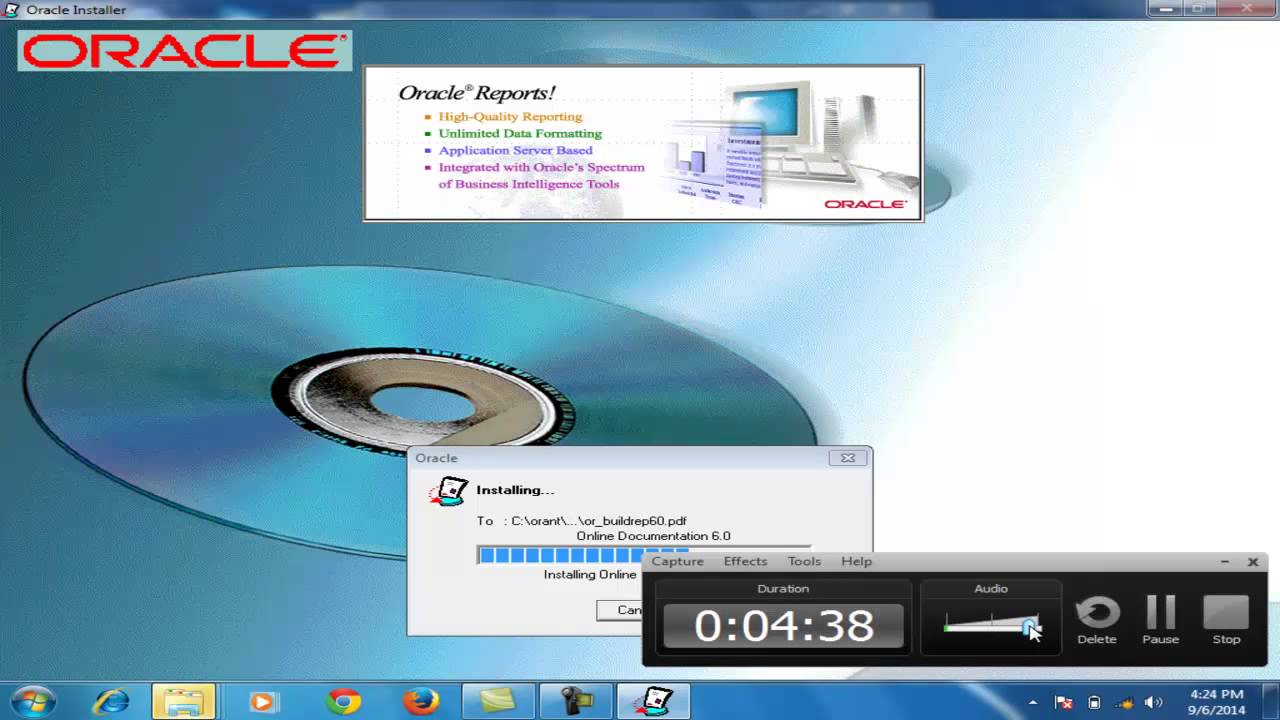Switch to the camcorder recorder app in taskbar
The image size is (1280, 720).
point(576,702)
